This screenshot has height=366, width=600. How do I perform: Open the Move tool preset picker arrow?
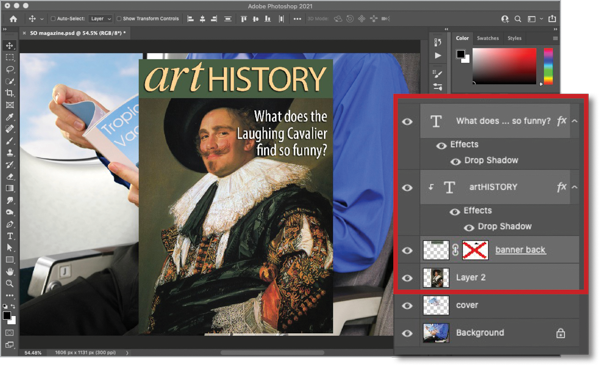coord(42,19)
